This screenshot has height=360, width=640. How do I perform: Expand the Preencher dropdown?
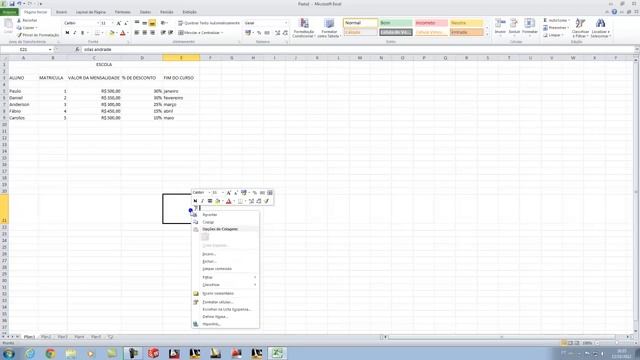pos(568,28)
